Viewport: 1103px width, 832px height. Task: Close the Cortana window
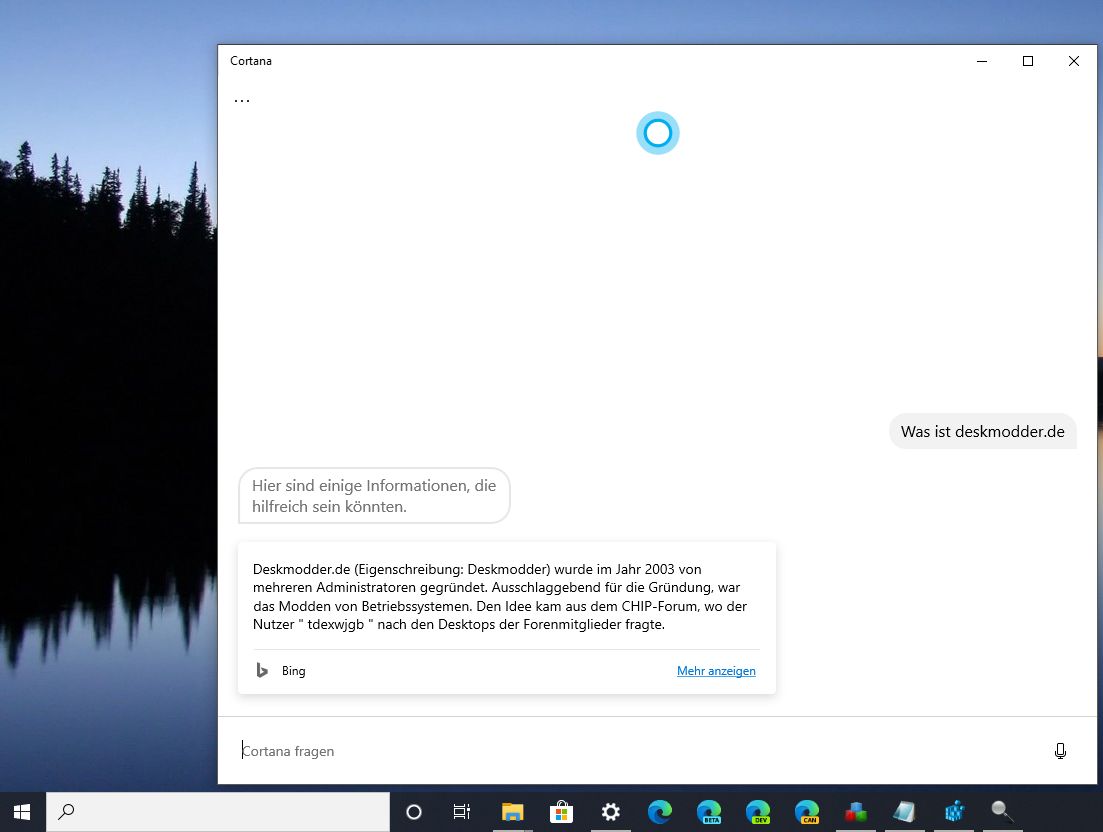pyautogui.click(x=1073, y=61)
